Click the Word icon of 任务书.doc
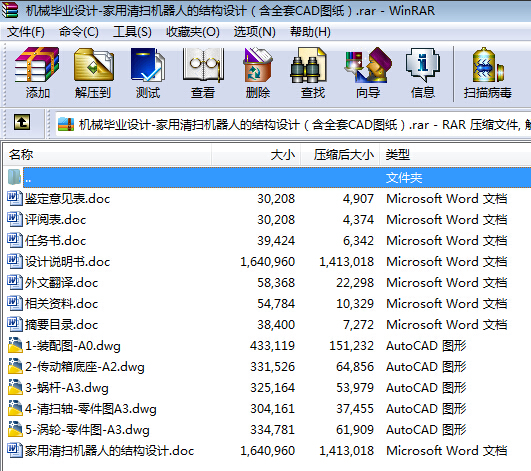The image size is (531, 471). click(15, 240)
